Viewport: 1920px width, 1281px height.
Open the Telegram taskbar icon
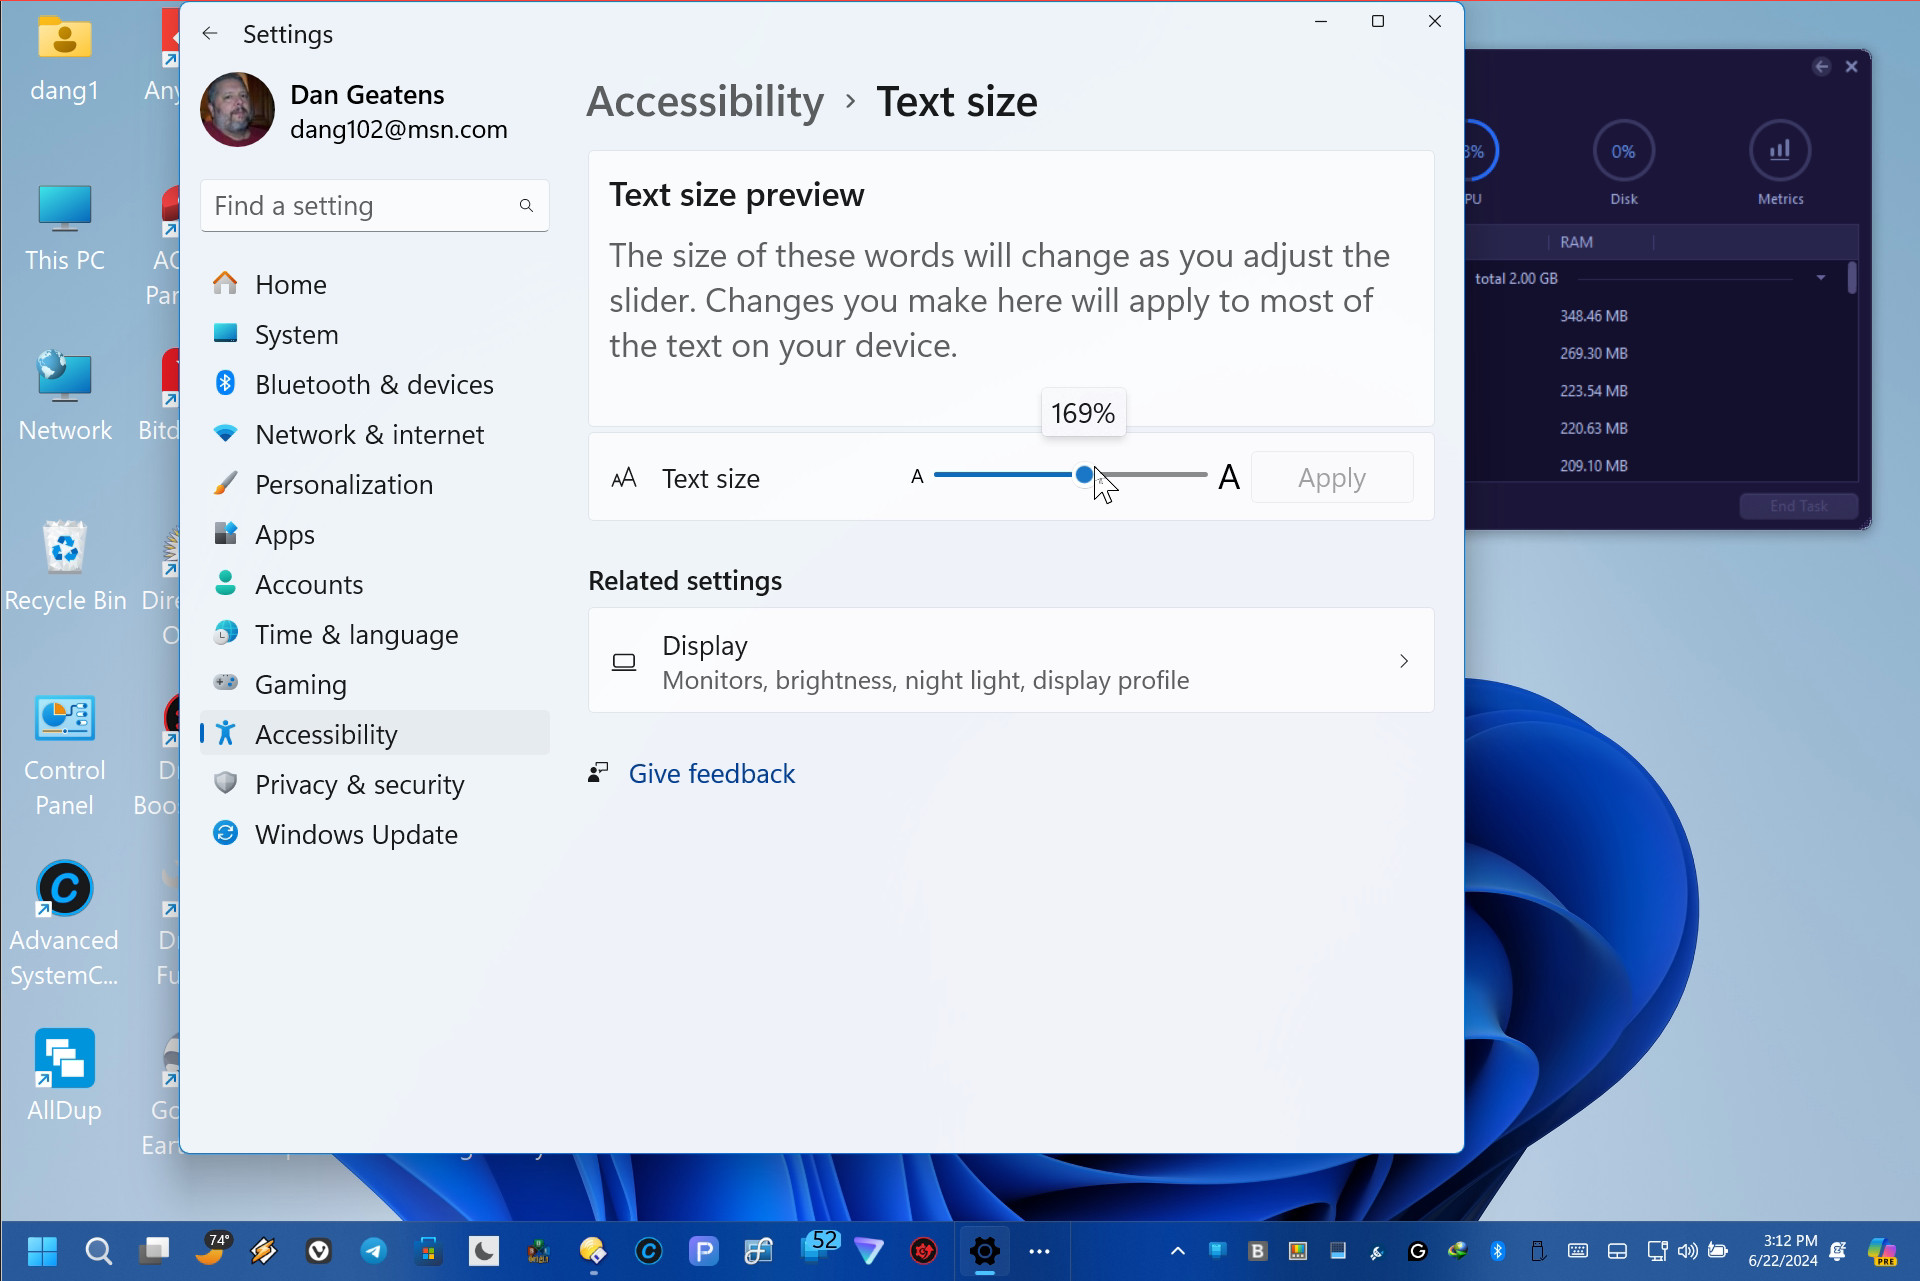pyautogui.click(x=373, y=1251)
